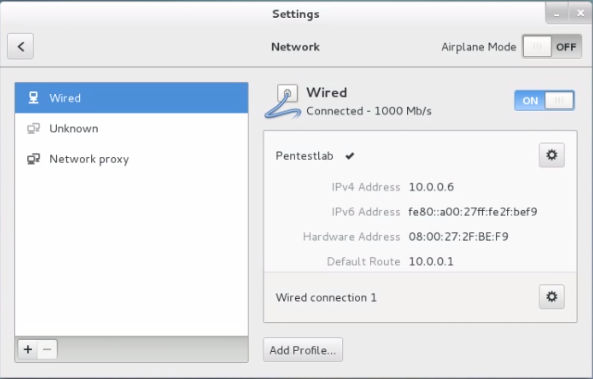Image resolution: width=593 pixels, height=379 pixels.
Task: Click the Pentestlab active checkmark
Action: (x=350, y=156)
